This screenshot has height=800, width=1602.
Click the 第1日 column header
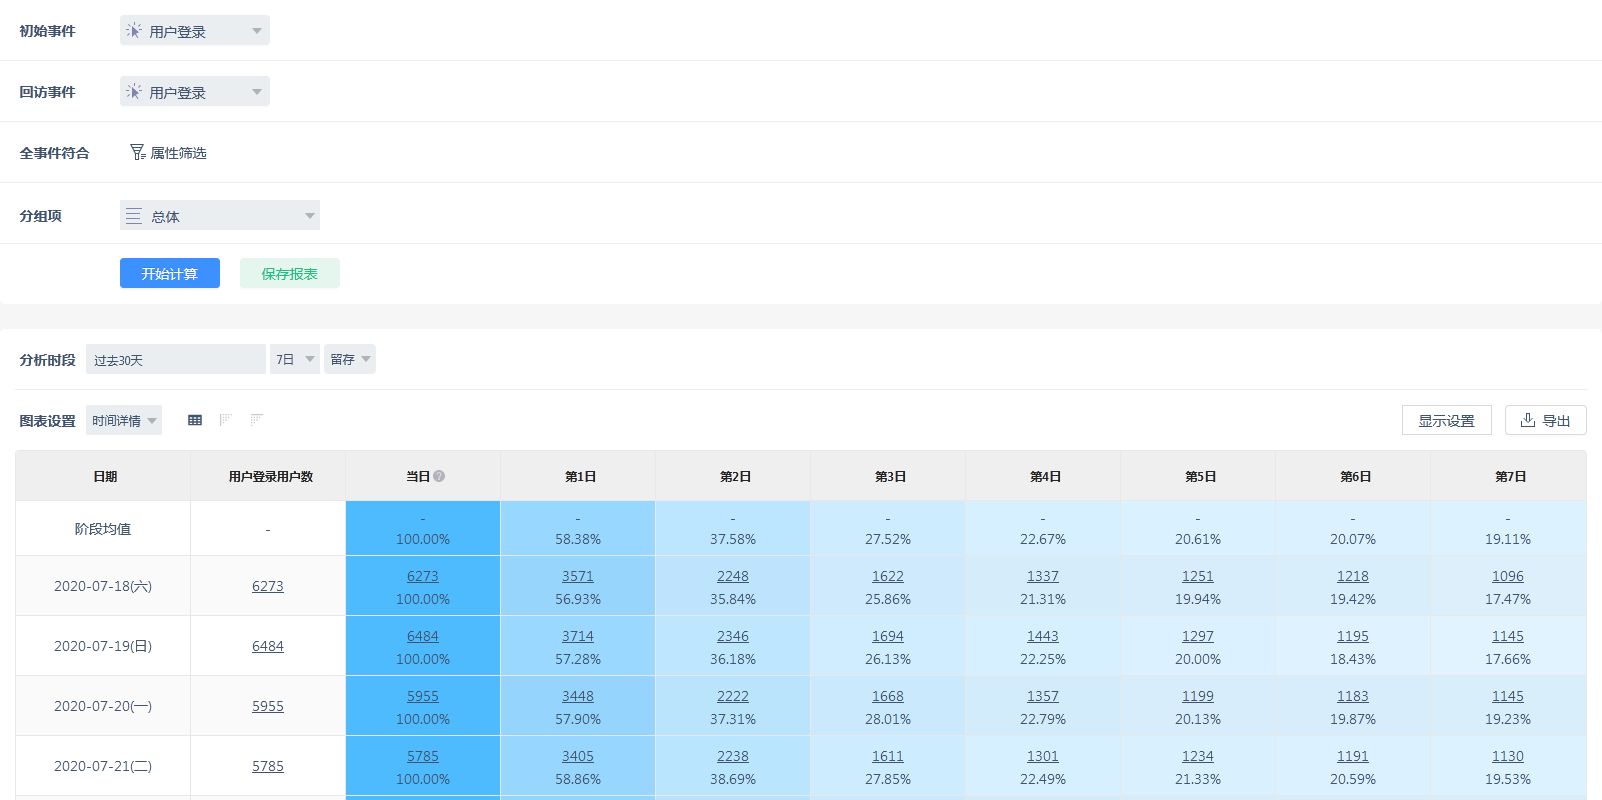click(x=580, y=476)
